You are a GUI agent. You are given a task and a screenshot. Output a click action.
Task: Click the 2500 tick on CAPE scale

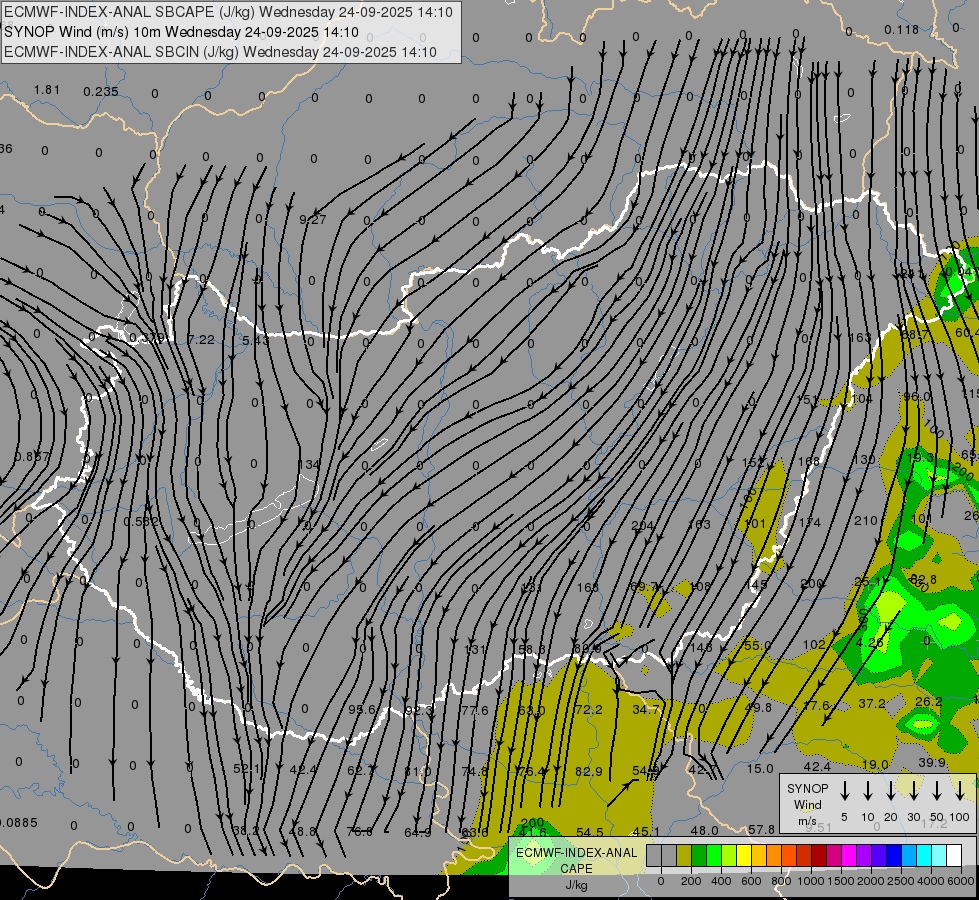point(901,881)
